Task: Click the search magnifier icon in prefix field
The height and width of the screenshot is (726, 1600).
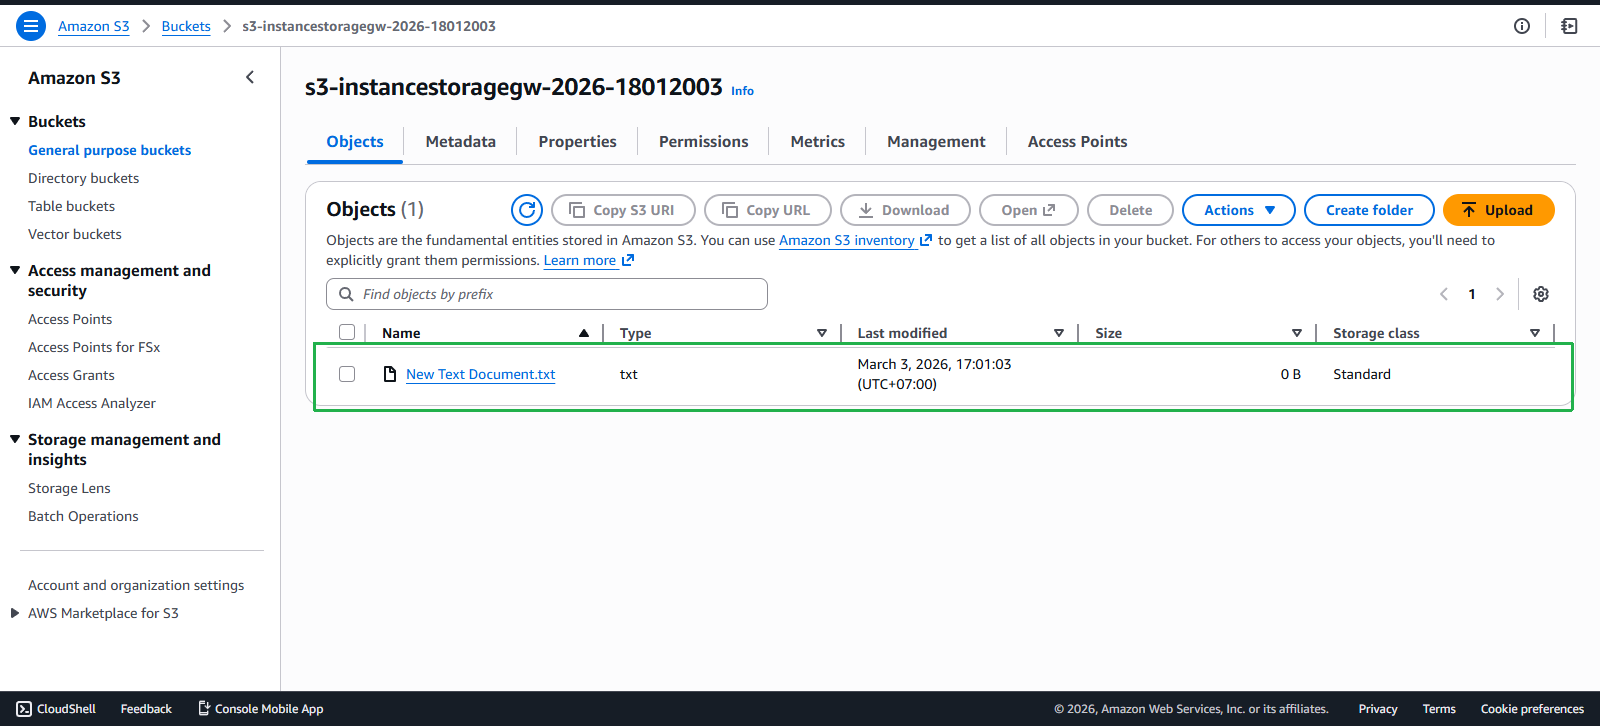Action: pyautogui.click(x=346, y=294)
